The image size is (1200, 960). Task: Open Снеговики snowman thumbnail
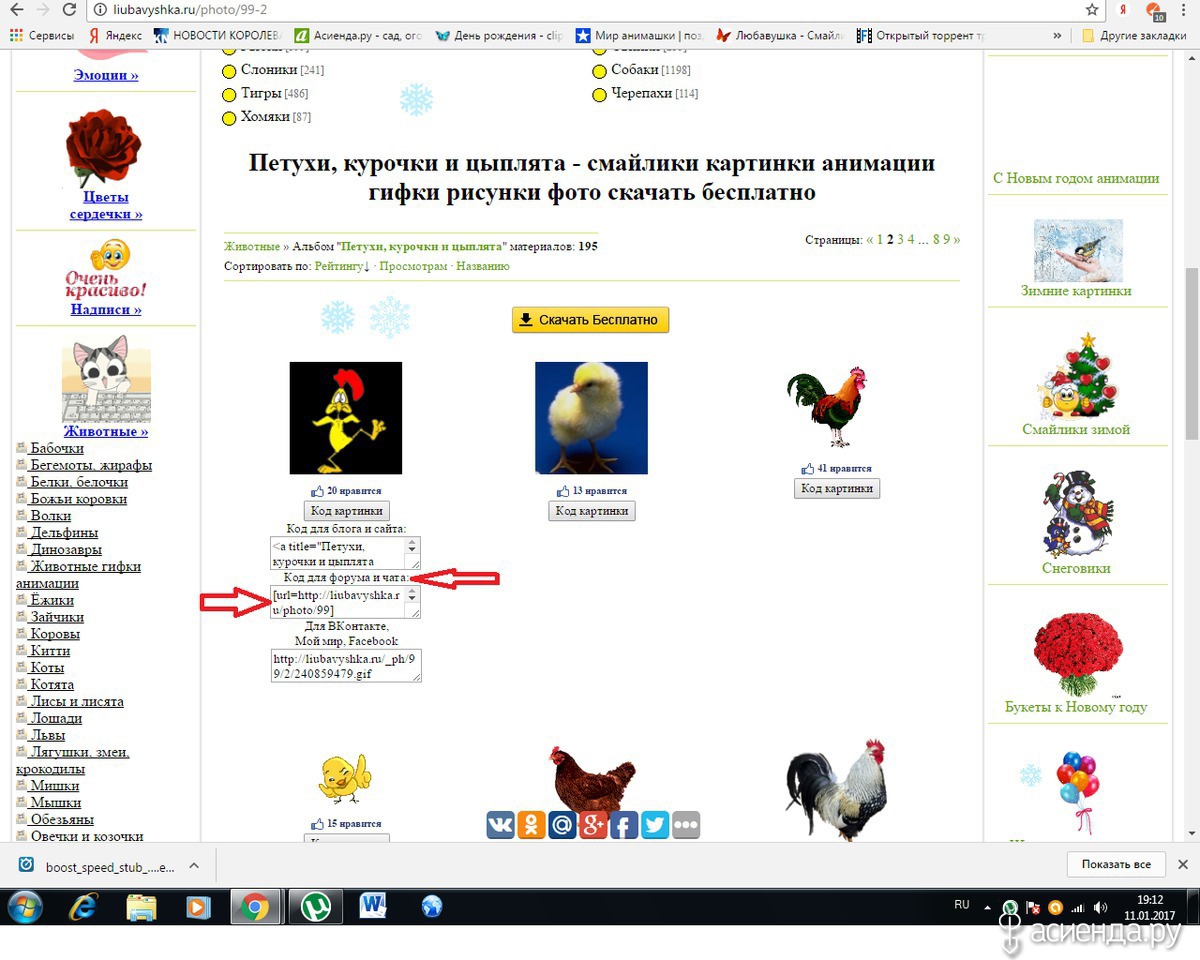tap(1078, 513)
